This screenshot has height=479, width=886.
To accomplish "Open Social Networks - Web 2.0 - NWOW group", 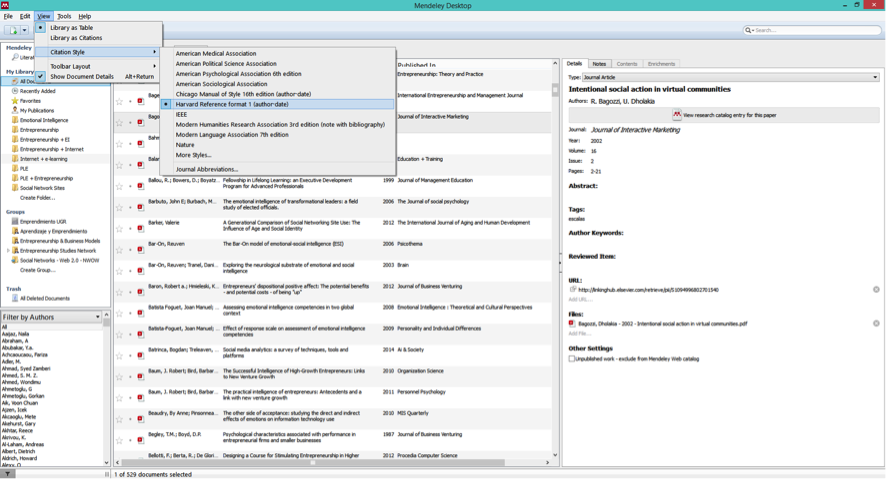I will (x=59, y=260).
